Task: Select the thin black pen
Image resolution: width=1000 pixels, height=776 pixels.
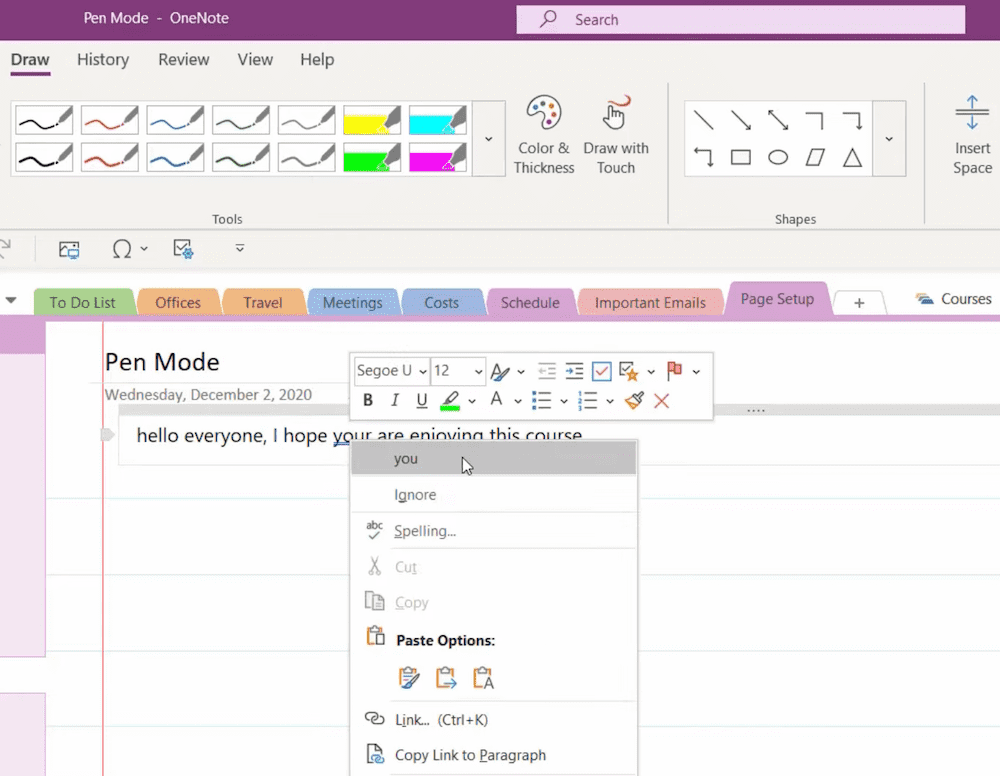Action: (44, 120)
